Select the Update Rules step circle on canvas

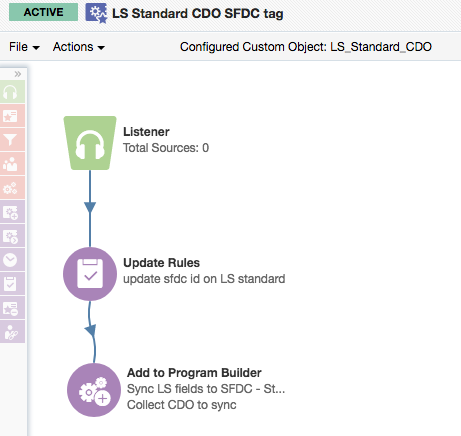[90, 274]
